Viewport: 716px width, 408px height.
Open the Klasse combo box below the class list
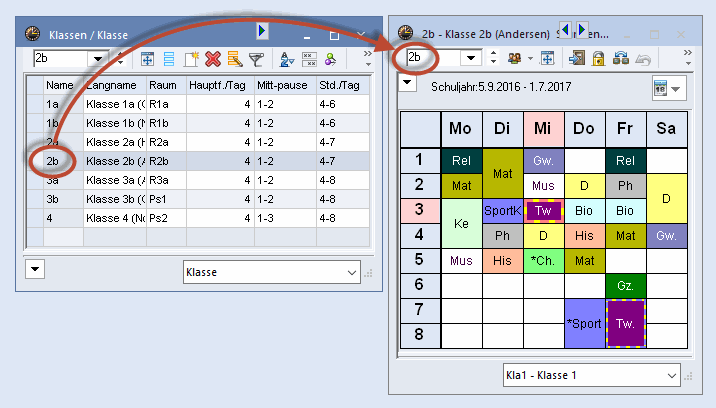(272, 272)
